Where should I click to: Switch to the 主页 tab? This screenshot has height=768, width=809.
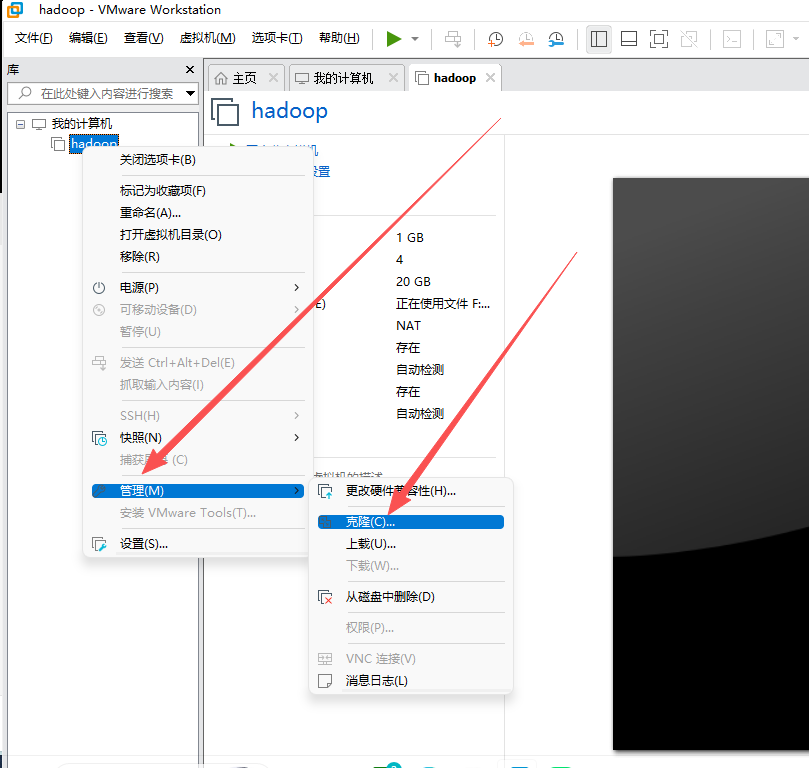244,78
